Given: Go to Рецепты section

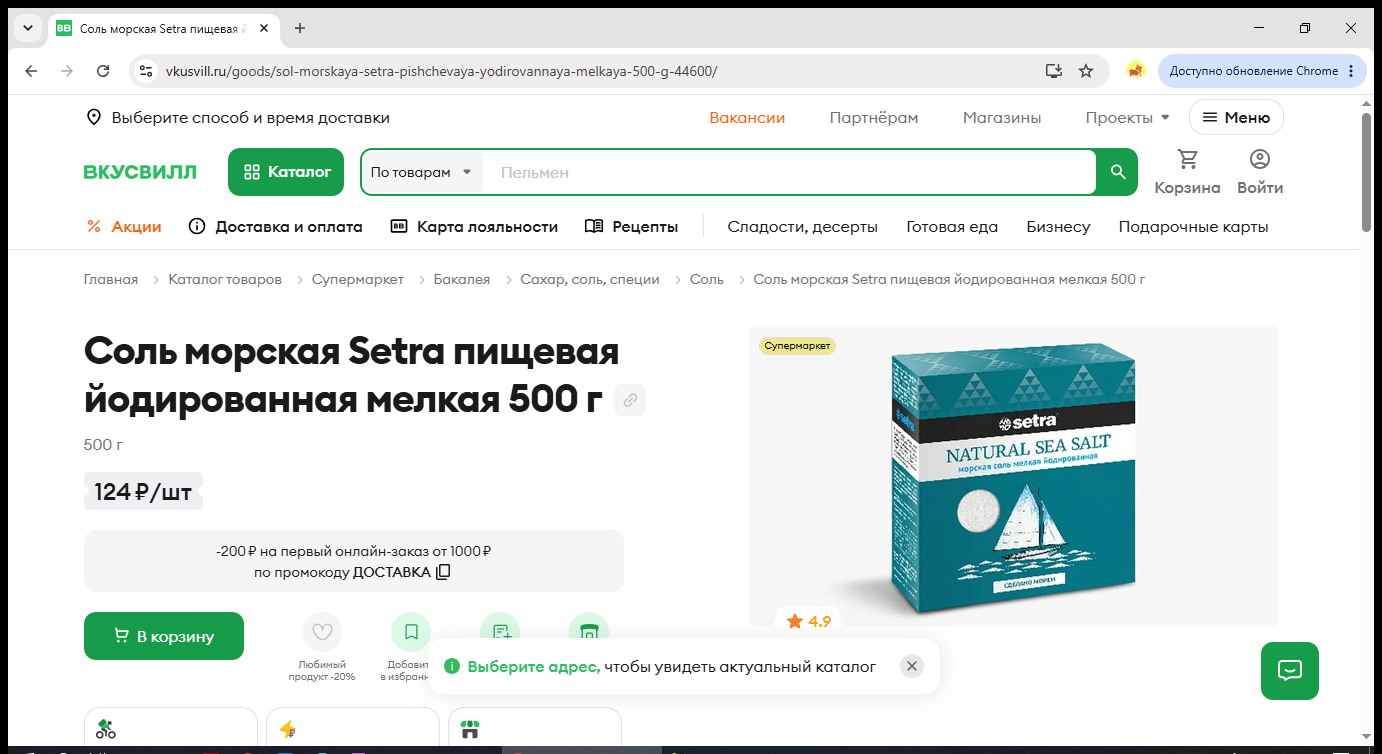Looking at the screenshot, I should [631, 227].
